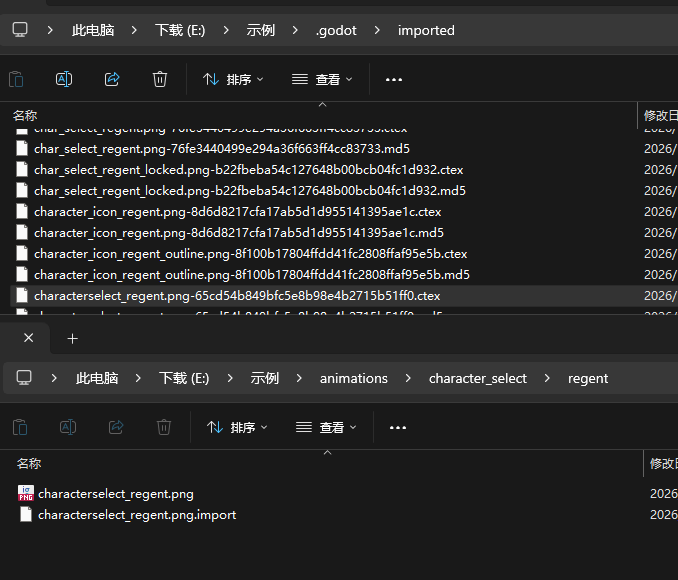The height and width of the screenshot is (580, 678).
Task: Click the delete trash icon in regent window toolbar
Action: coord(163,427)
